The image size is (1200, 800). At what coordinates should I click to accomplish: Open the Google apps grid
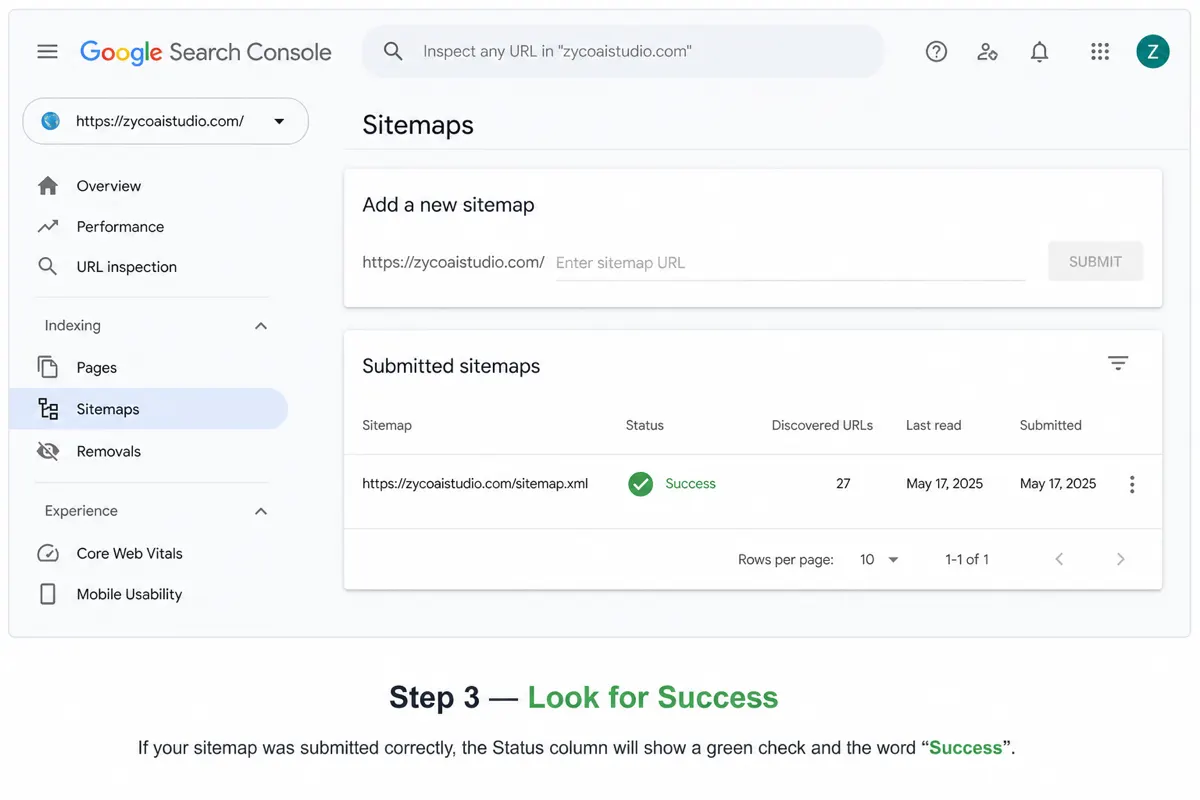tap(1100, 52)
